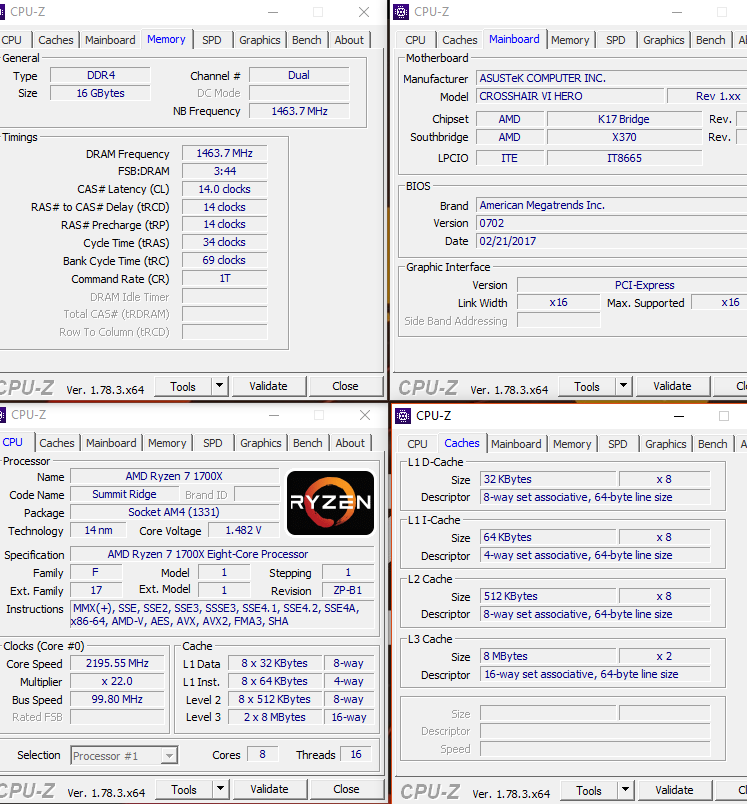Click Tools button in Mainboard window

tap(587, 386)
